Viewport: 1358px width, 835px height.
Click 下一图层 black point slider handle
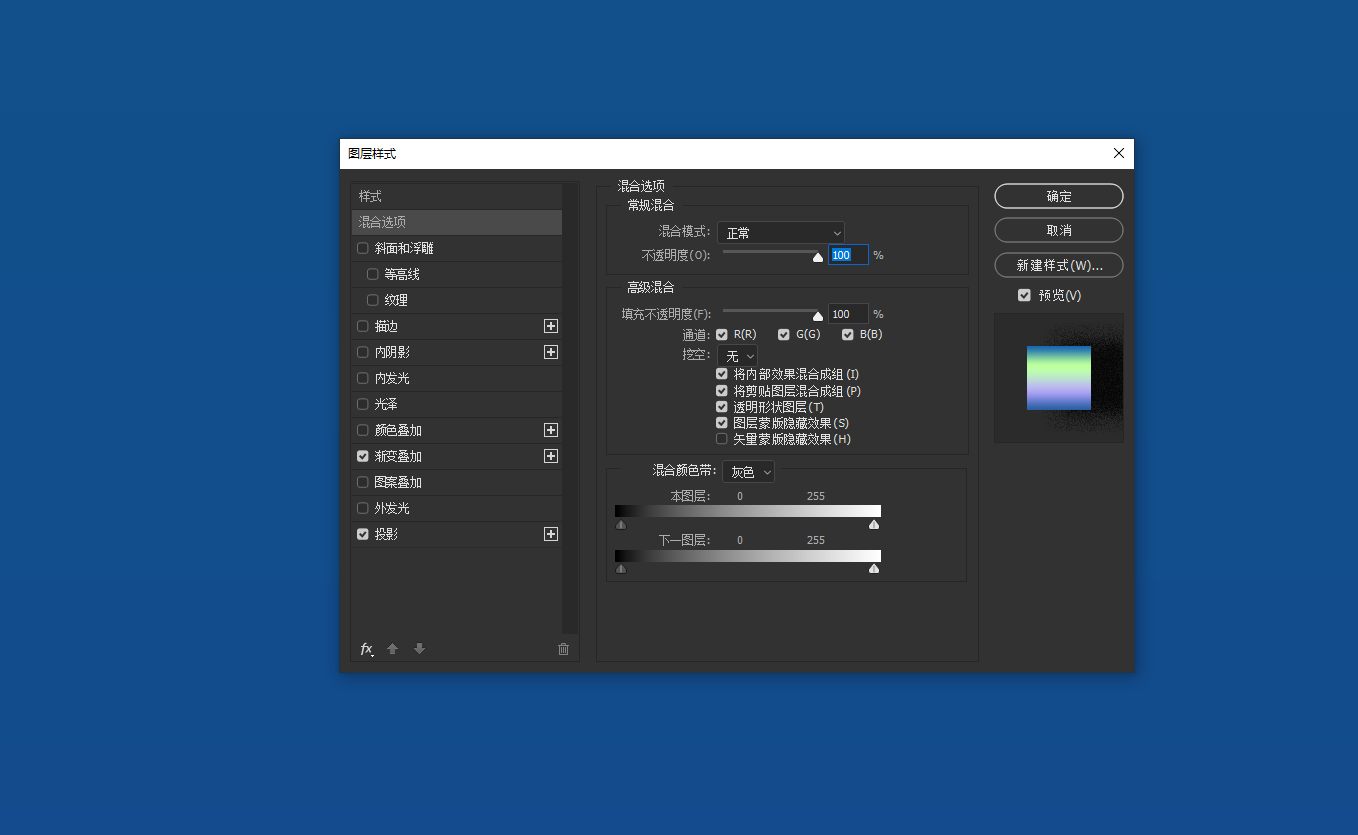tap(621, 568)
